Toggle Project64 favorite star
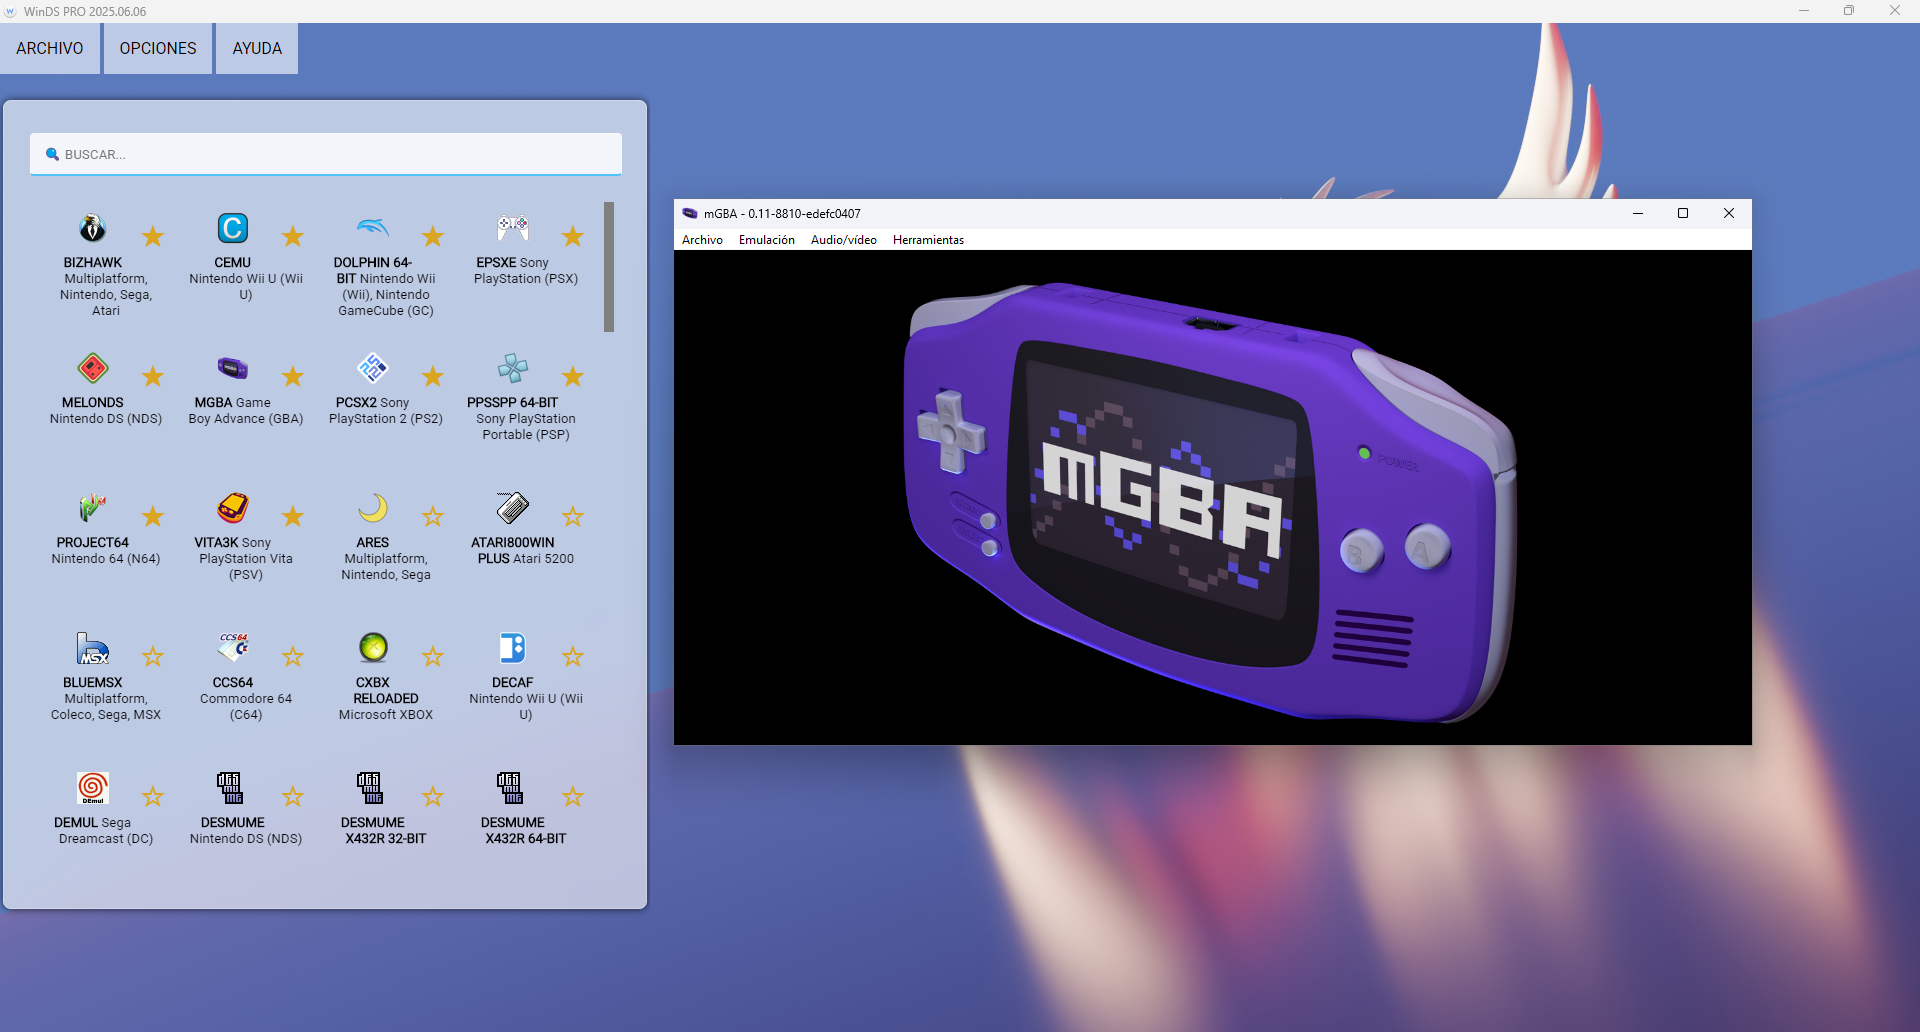Screen dimensions: 1920x1032 [152, 516]
